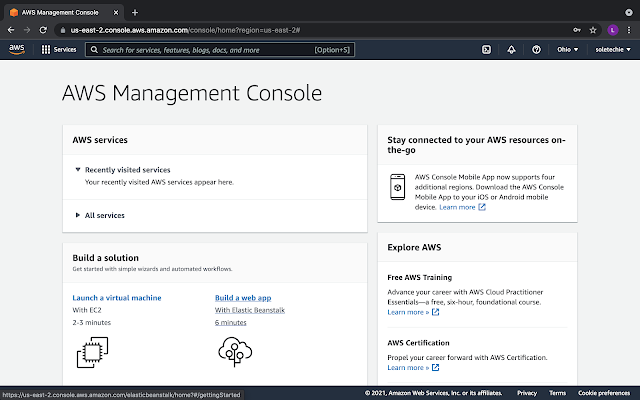Open the Chrome three-dot menu
Image resolution: width=640 pixels, height=400 pixels.
pos(629,30)
